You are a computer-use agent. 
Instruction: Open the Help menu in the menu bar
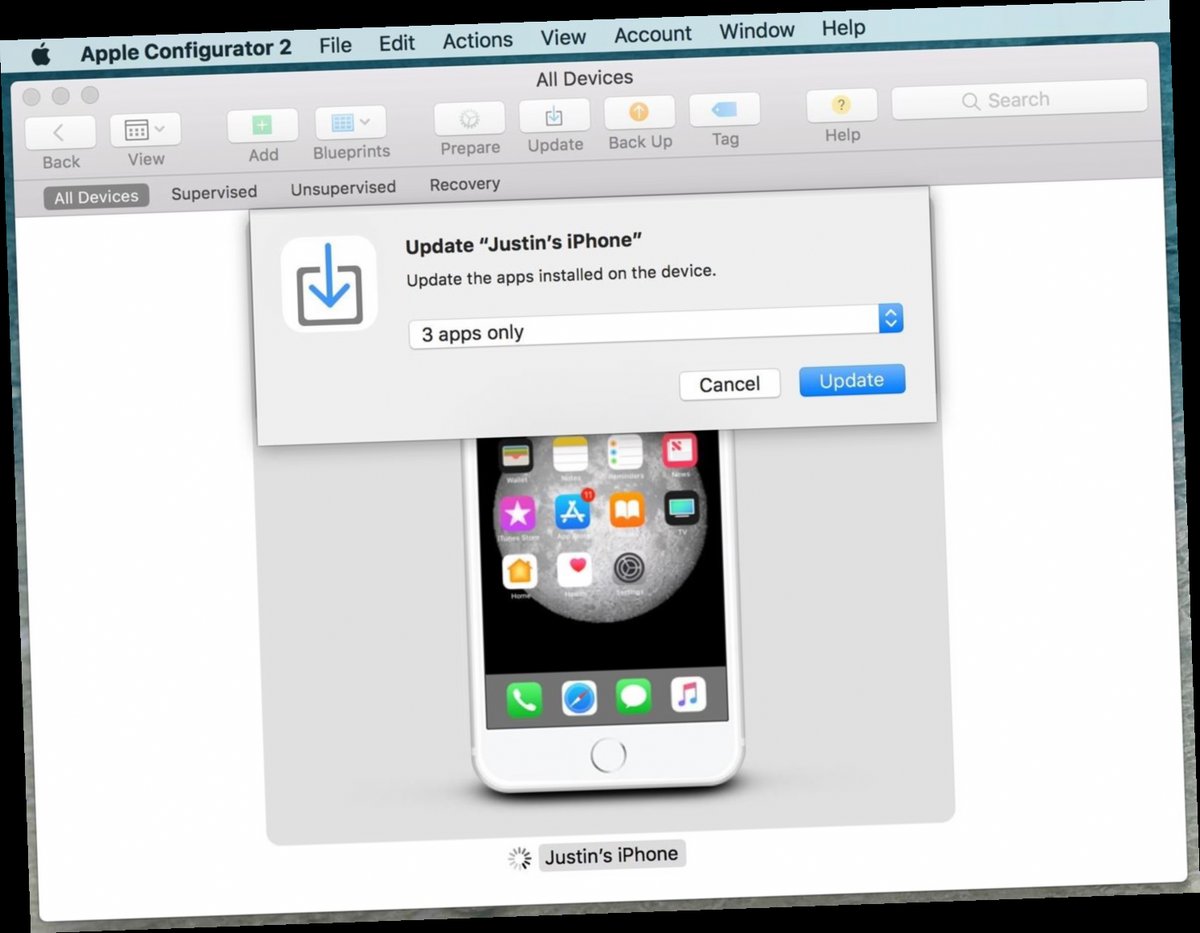pos(843,28)
